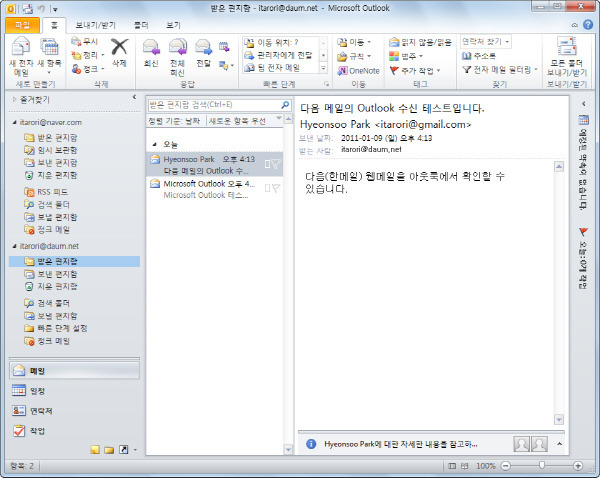Collapse the 오늘 today group
Image resolution: width=600 pixels, height=478 pixels.
point(155,145)
